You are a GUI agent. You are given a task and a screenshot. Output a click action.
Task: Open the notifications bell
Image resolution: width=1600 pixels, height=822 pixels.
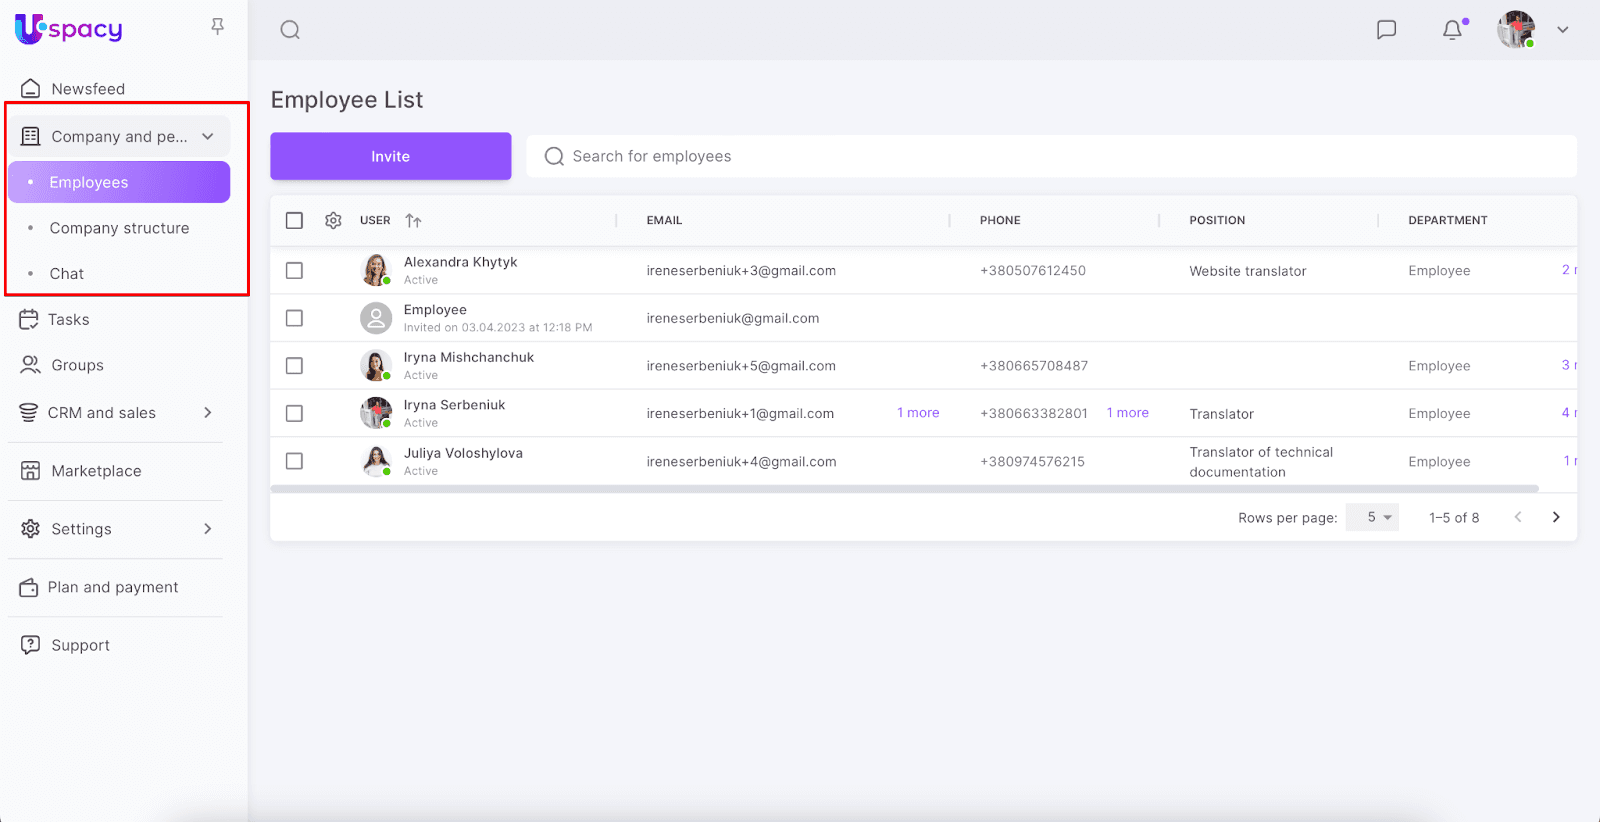[x=1452, y=30]
